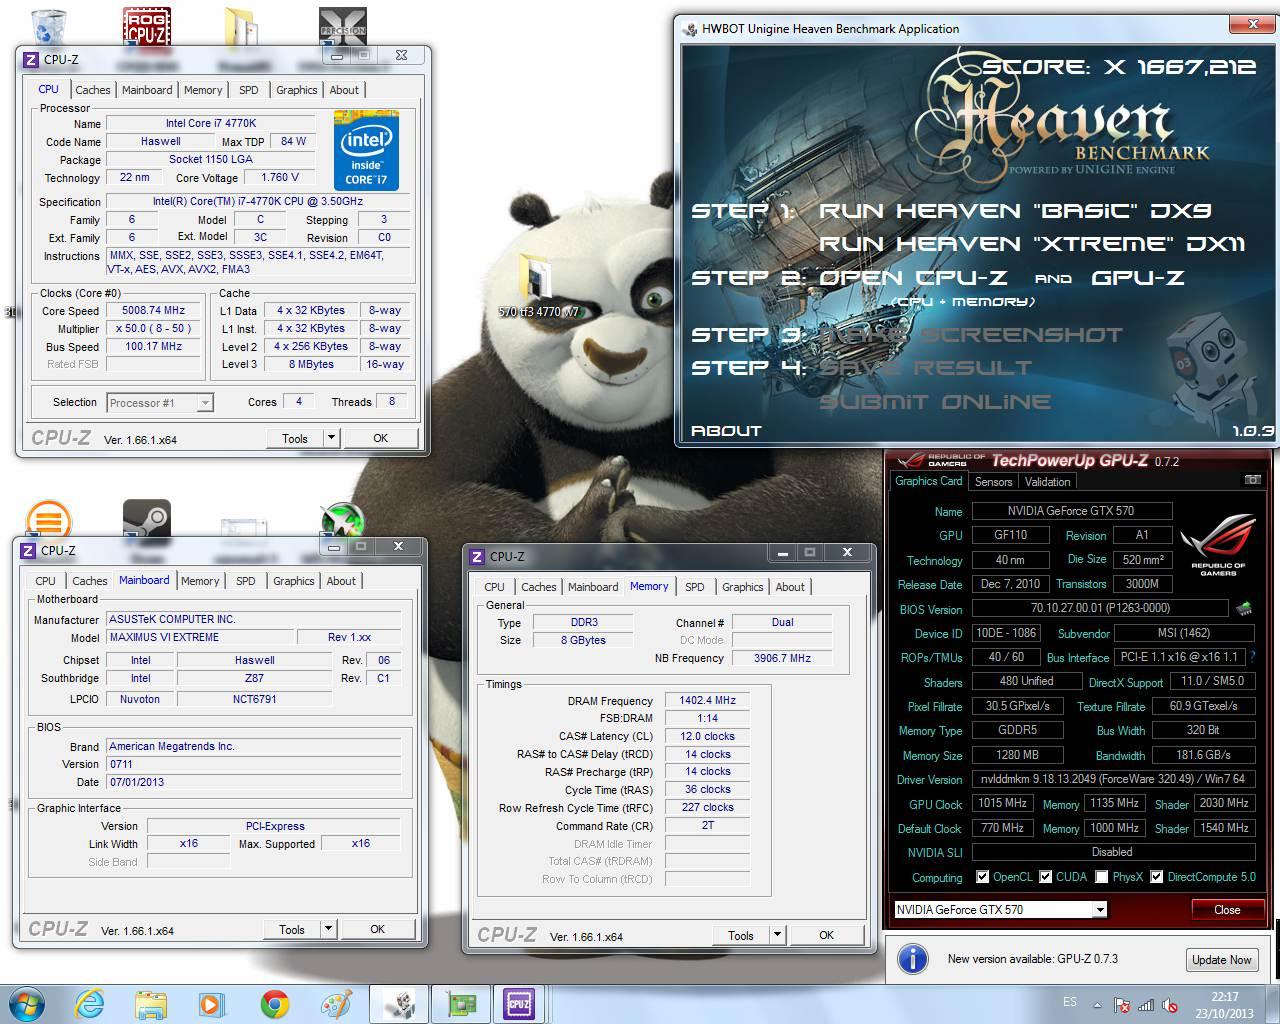Click ABOUT in the Heaven benchmark app
Screen dimensions: 1280x1024
(x=726, y=431)
